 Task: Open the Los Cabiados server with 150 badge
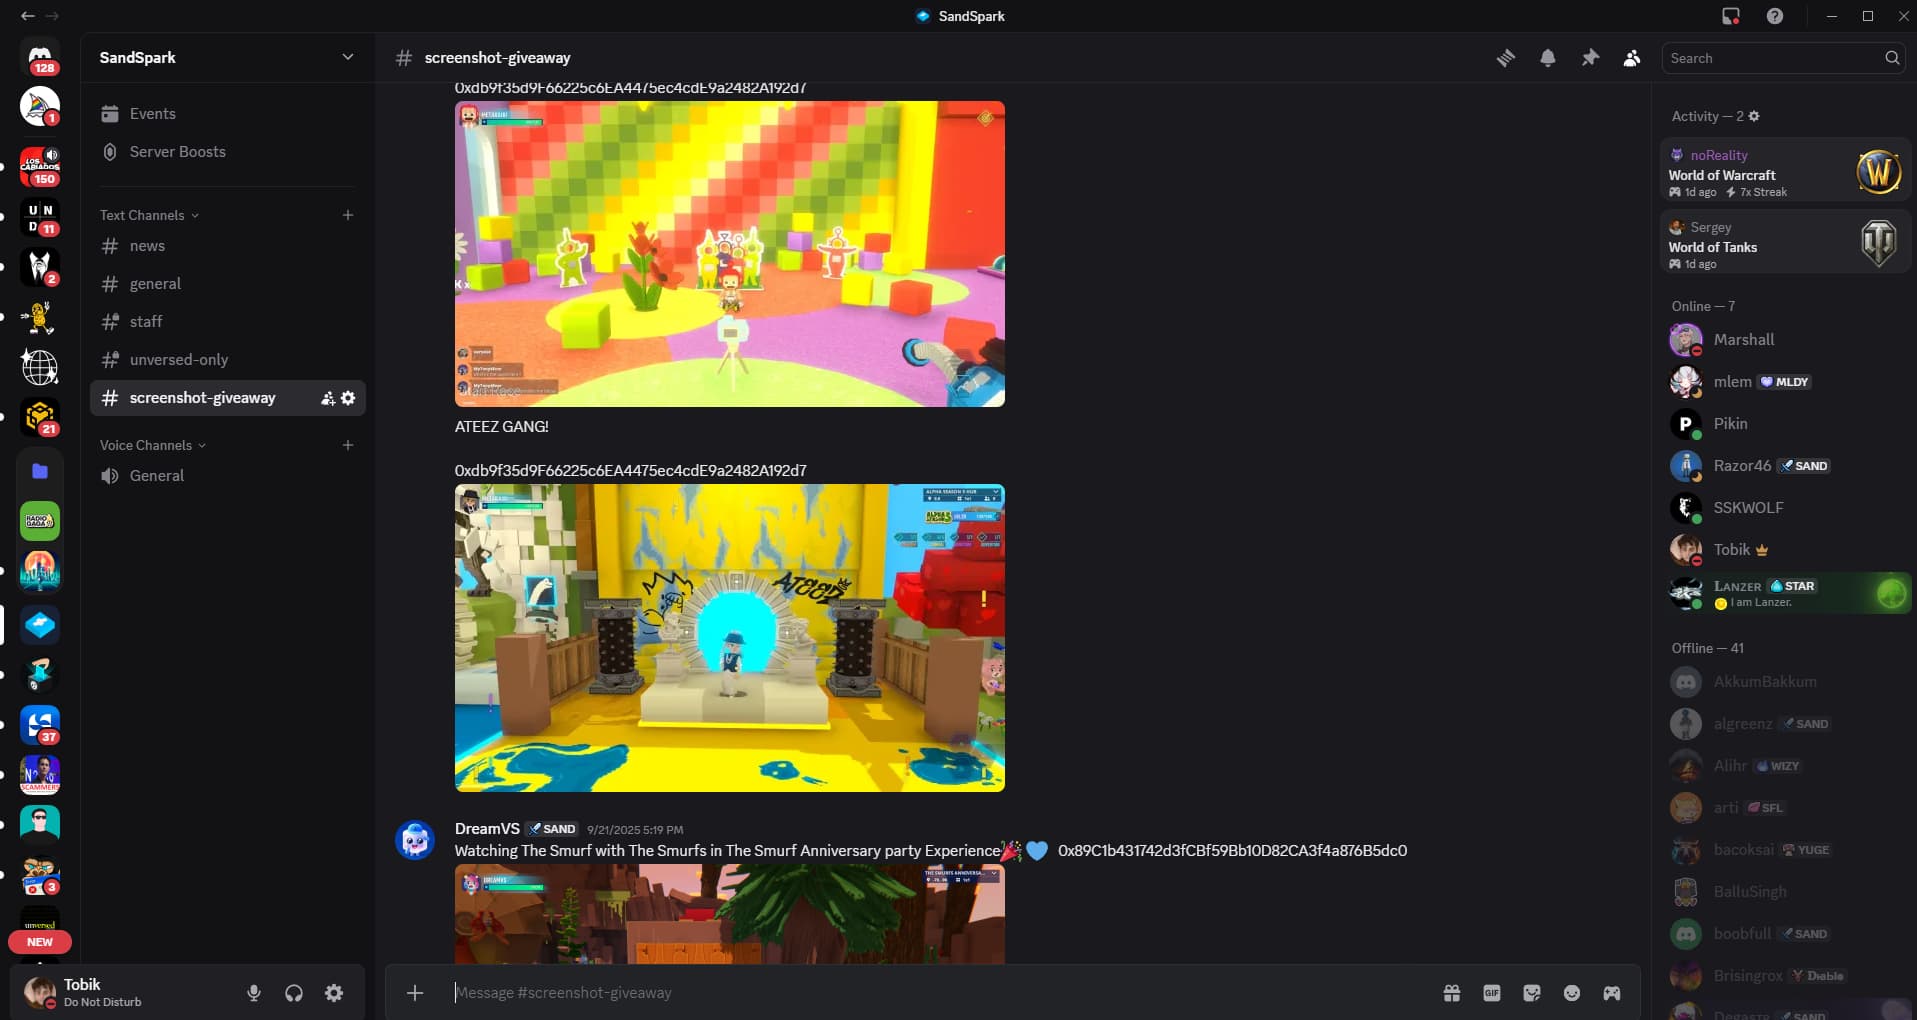40,167
